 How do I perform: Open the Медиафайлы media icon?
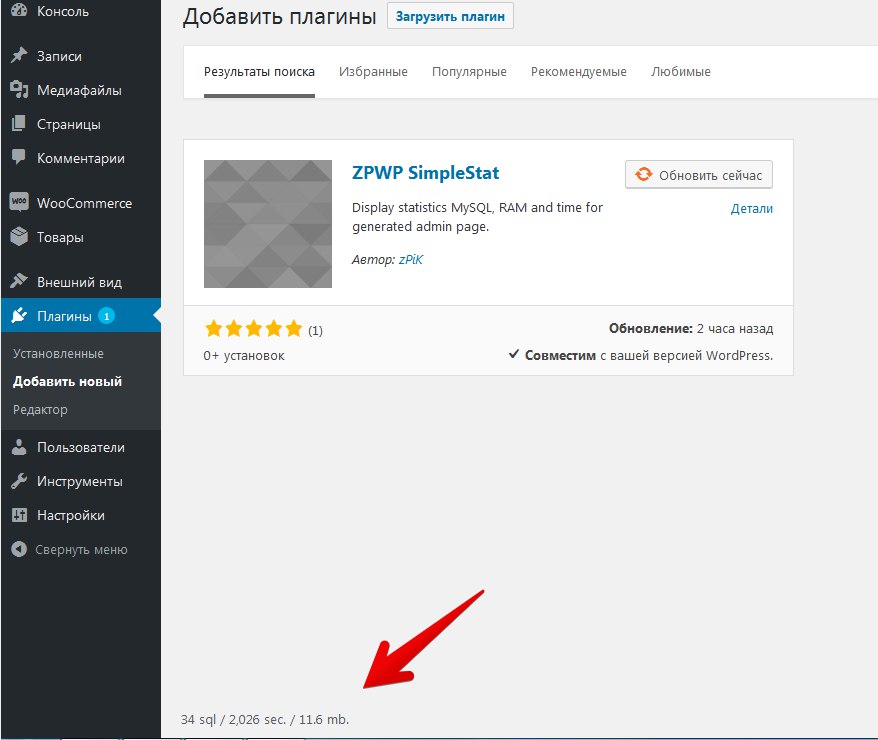click(19, 90)
